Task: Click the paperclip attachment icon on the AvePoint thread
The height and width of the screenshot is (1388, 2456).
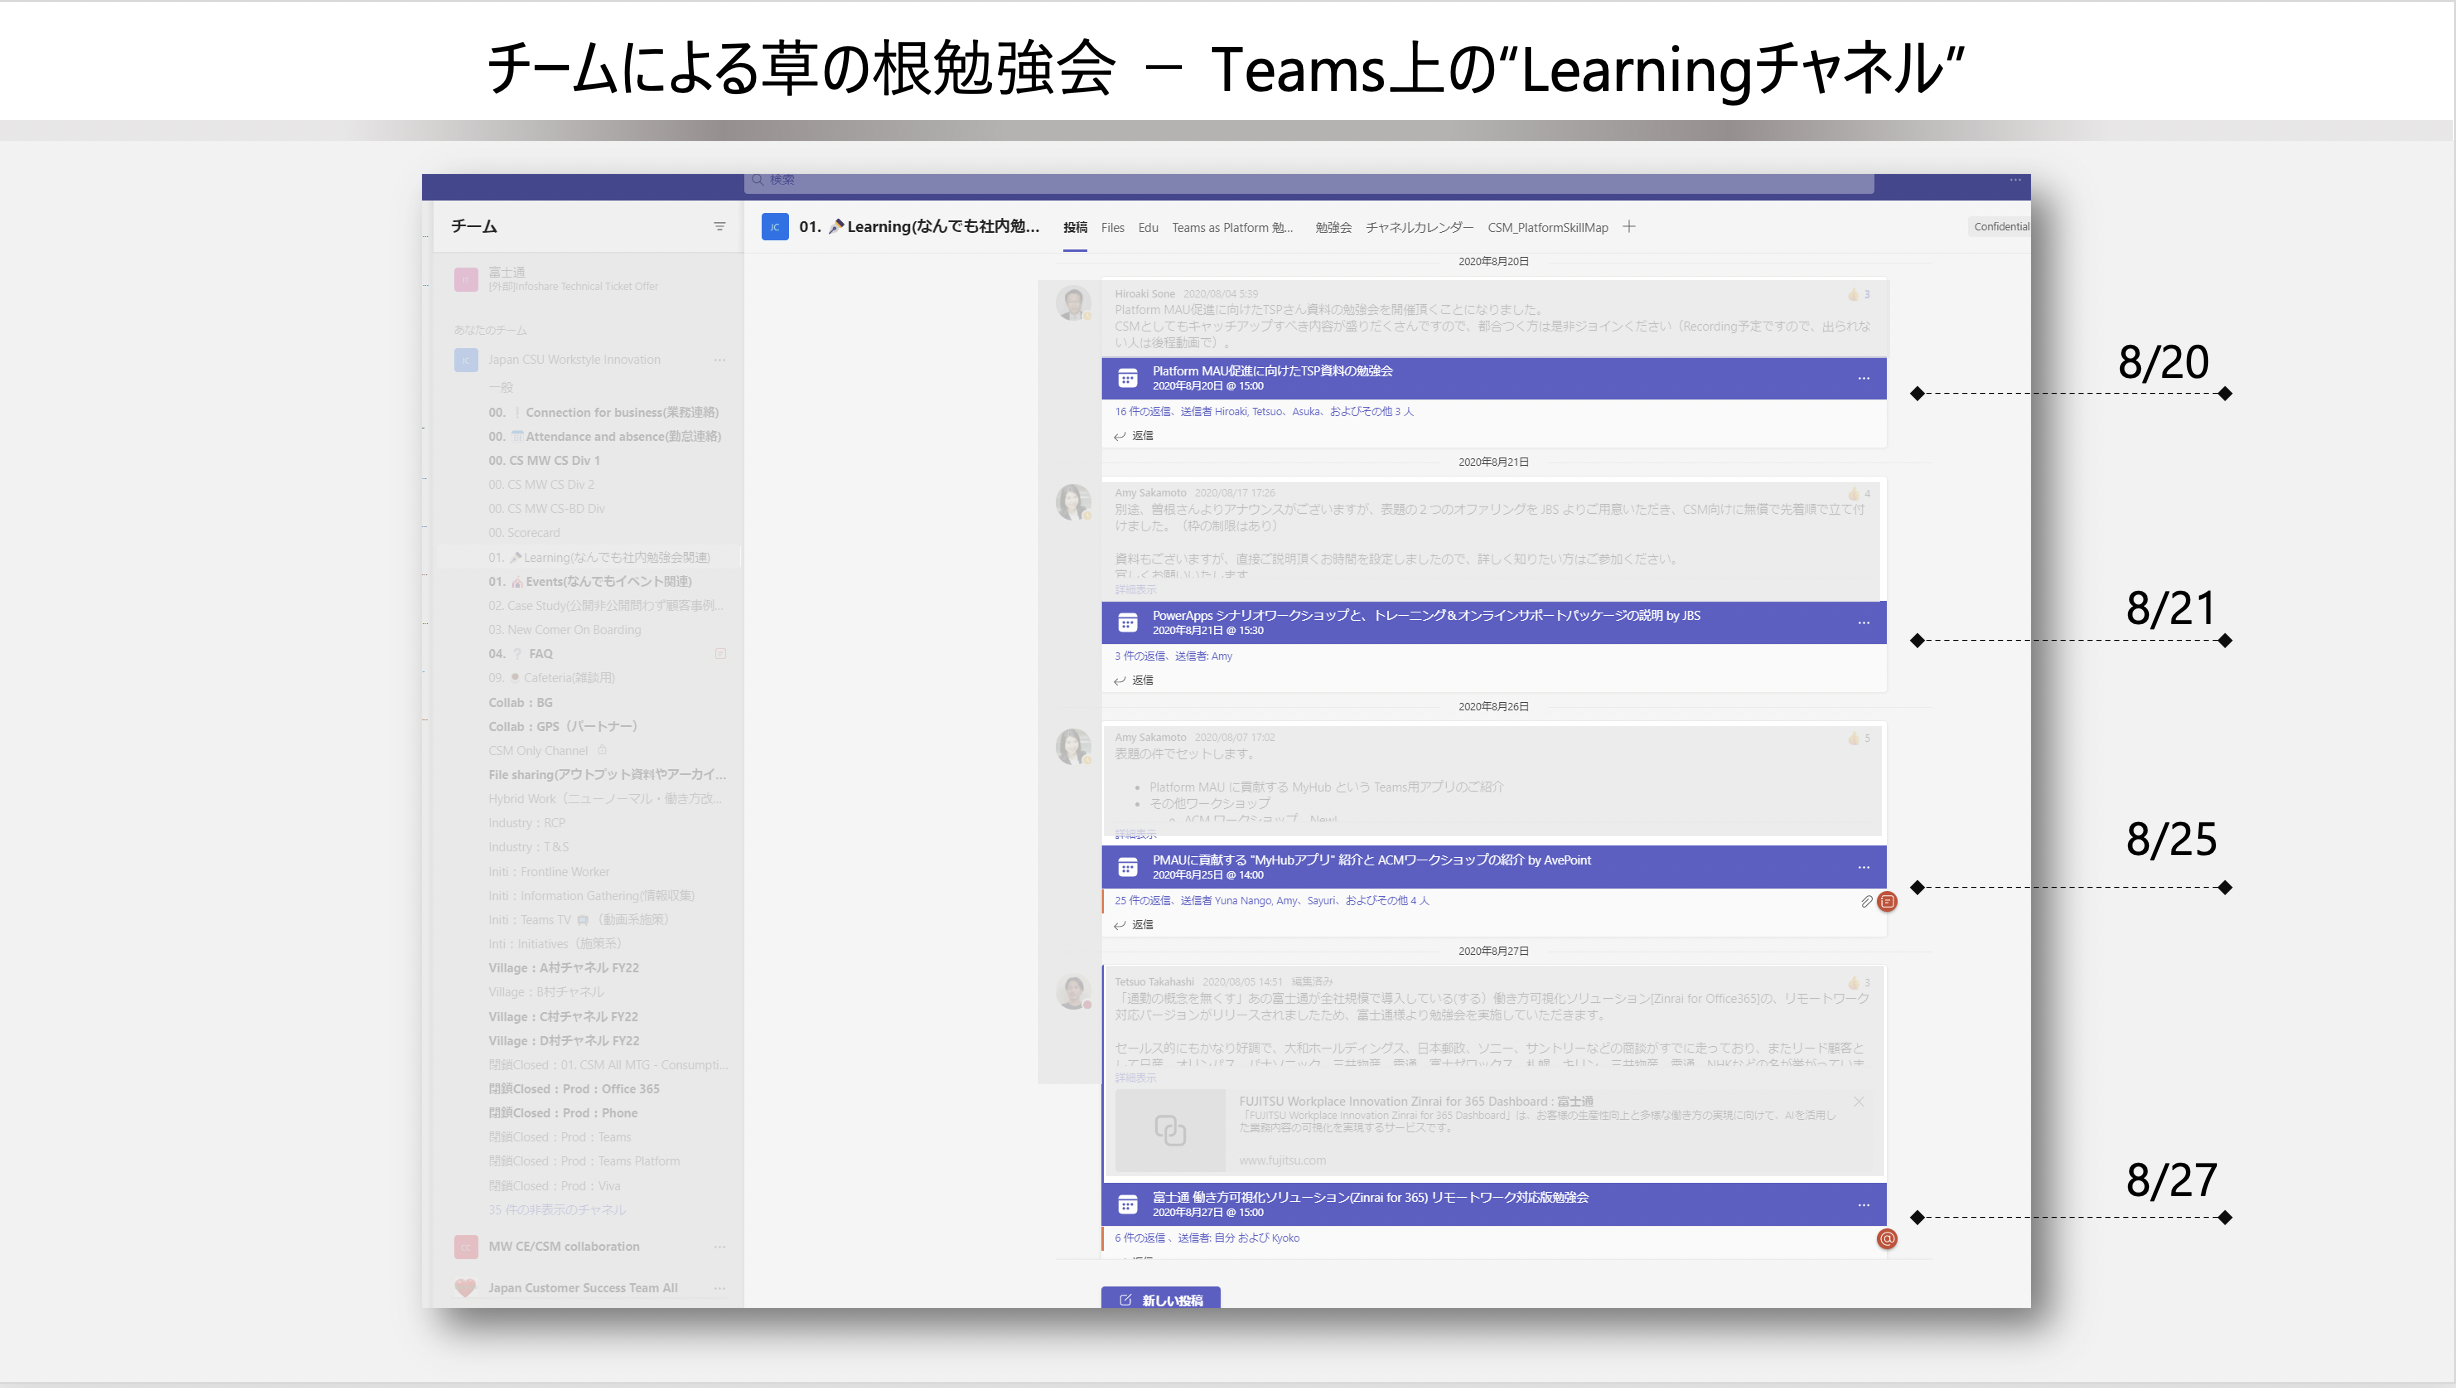Action: [1866, 901]
